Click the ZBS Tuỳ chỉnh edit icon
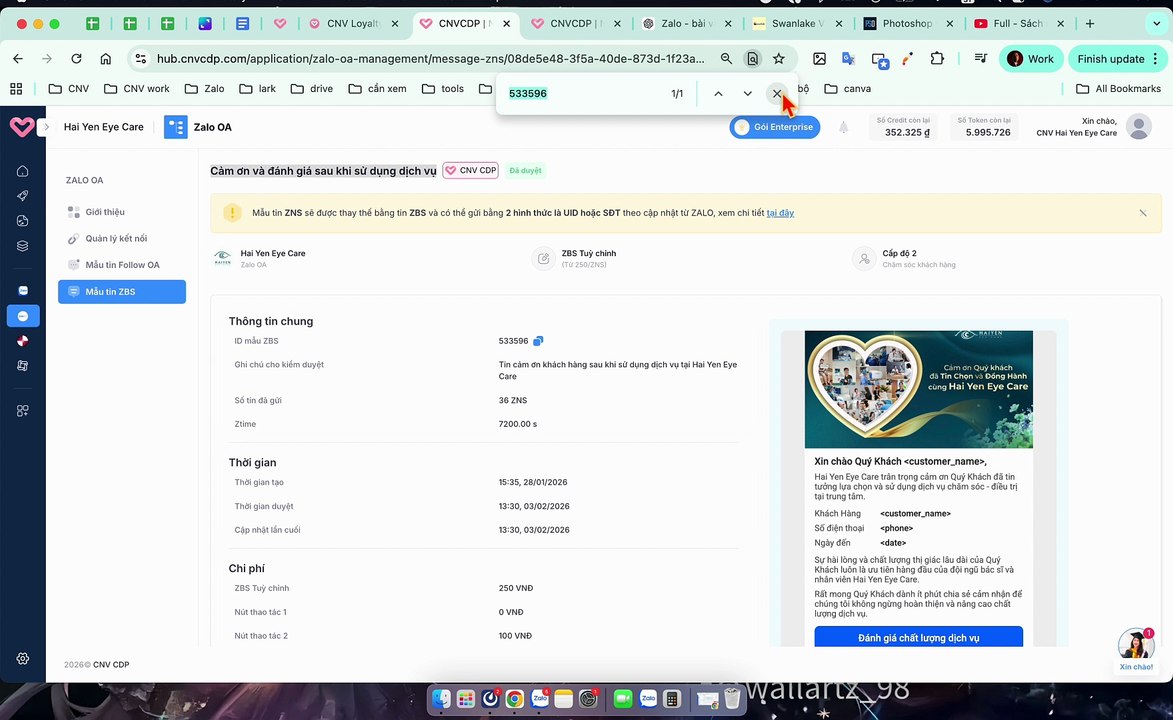Viewport: 1173px width, 720px height. tap(543, 258)
